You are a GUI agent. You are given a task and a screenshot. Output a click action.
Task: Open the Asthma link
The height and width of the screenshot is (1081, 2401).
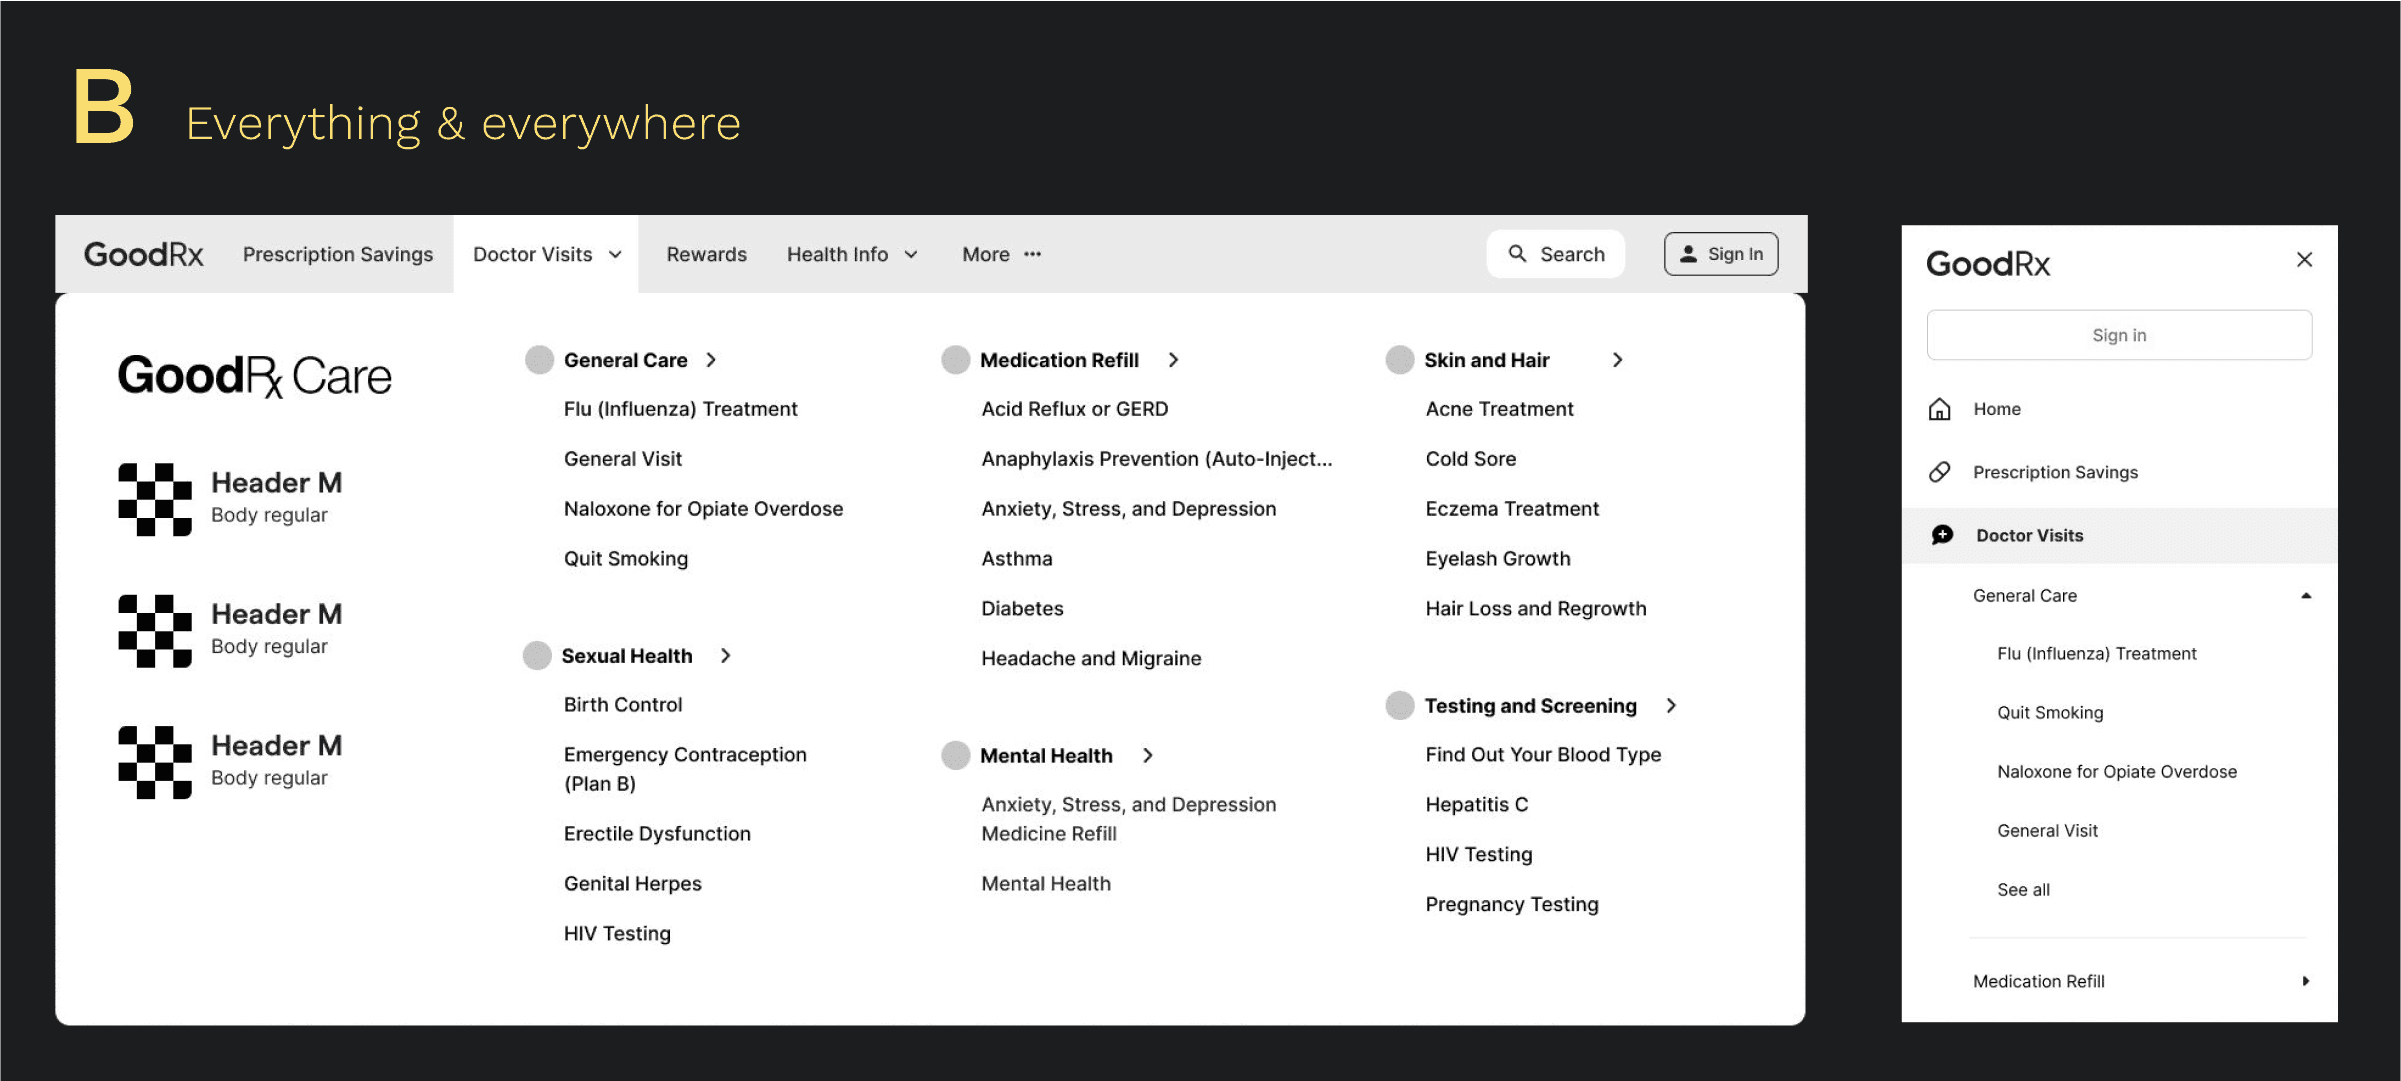[x=1017, y=559]
